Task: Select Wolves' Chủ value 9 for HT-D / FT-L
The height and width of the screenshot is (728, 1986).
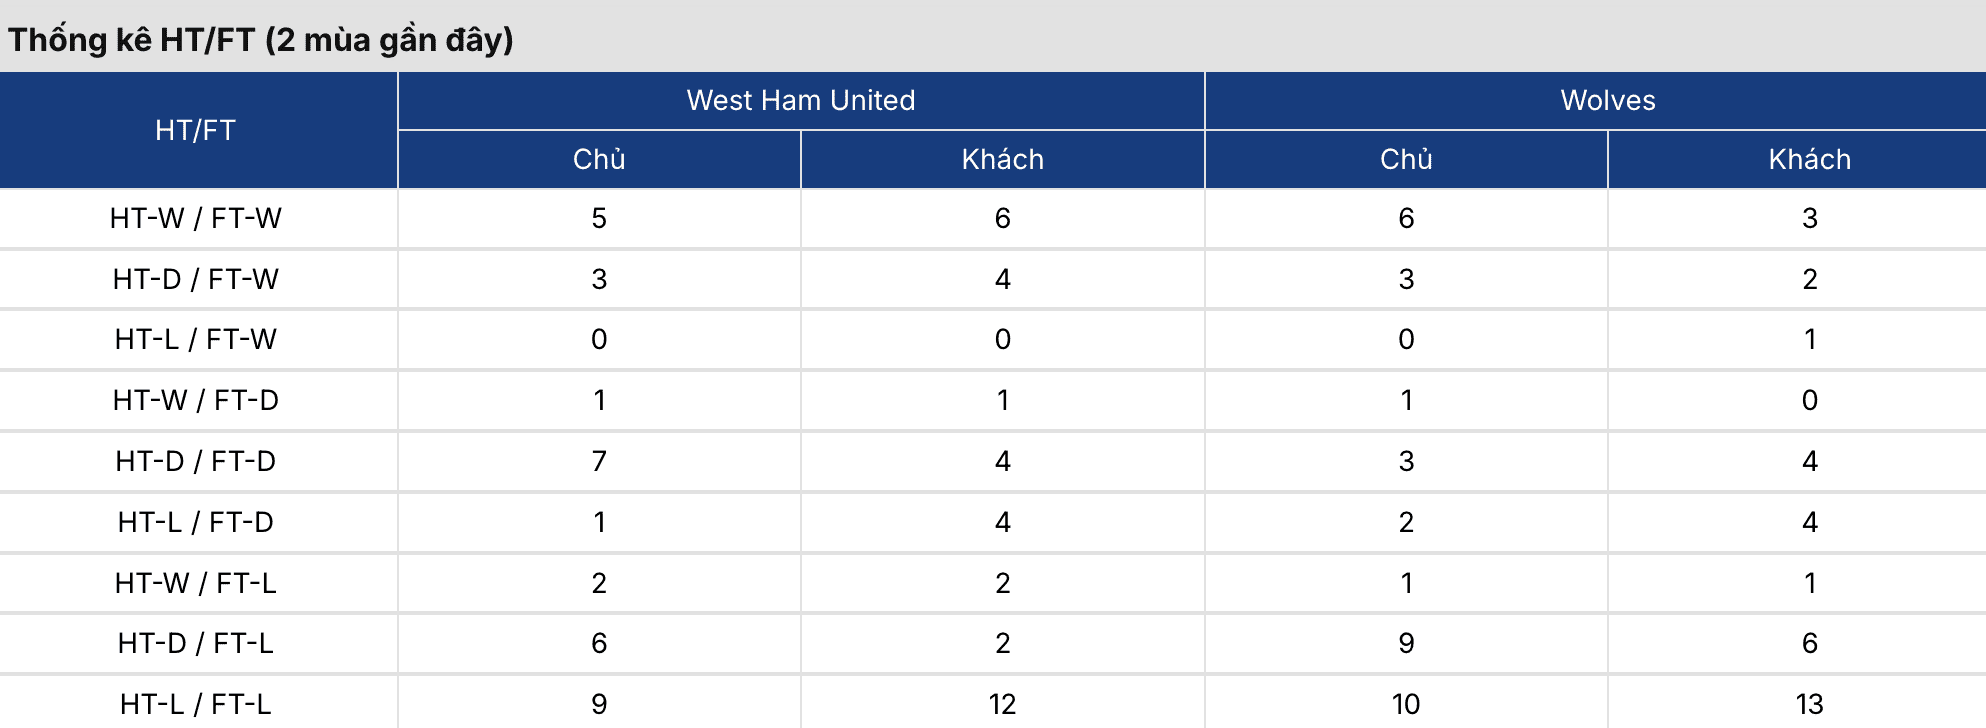Action: [1406, 643]
